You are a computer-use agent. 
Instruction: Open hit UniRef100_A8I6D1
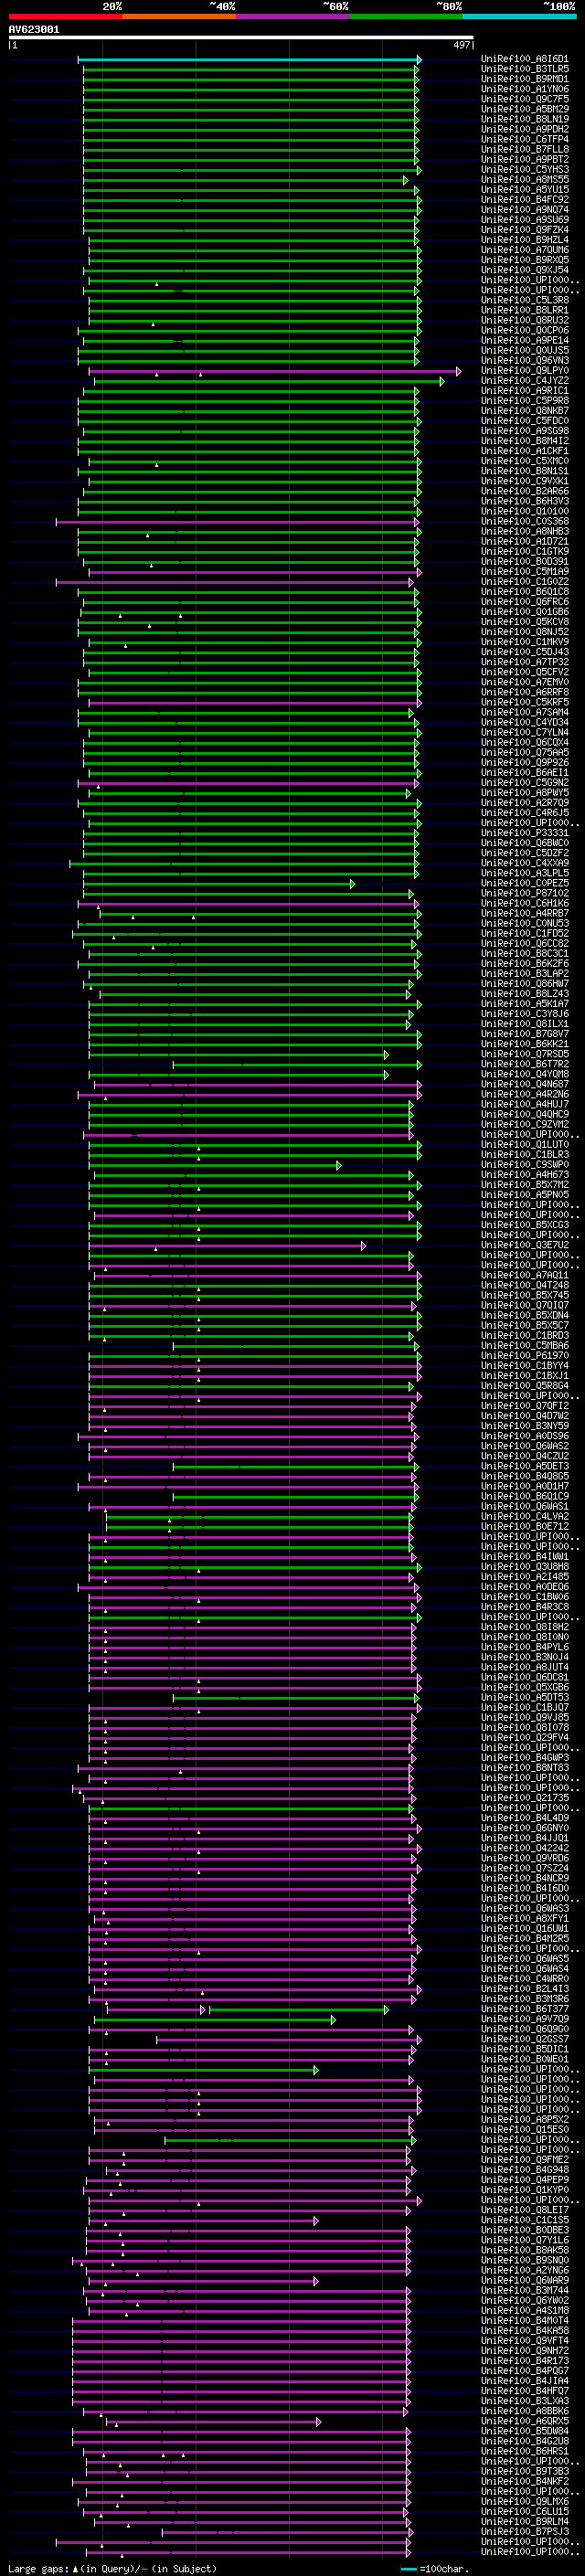coord(525,59)
